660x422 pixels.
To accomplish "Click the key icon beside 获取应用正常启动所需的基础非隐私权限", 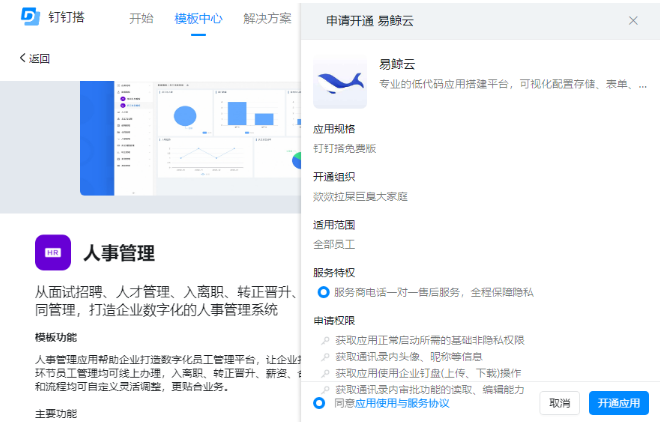I will tap(325, 340).
